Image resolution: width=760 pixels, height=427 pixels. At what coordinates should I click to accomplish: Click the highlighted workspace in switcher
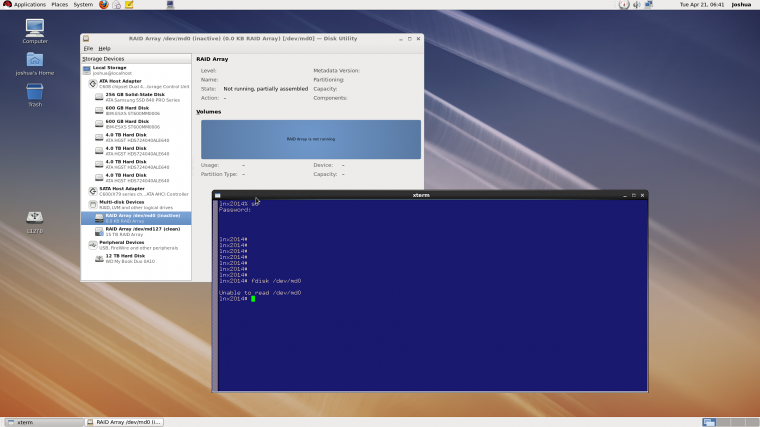tap(709, 422)
